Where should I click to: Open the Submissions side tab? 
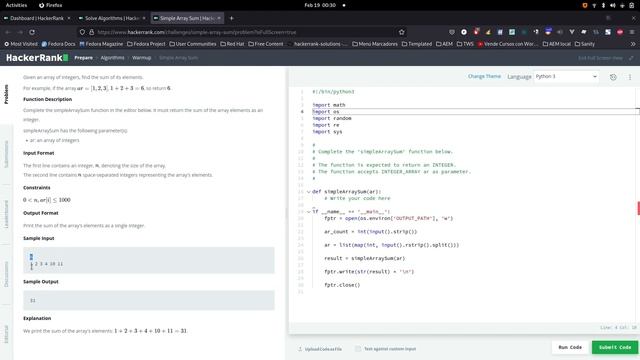[6, 154]
